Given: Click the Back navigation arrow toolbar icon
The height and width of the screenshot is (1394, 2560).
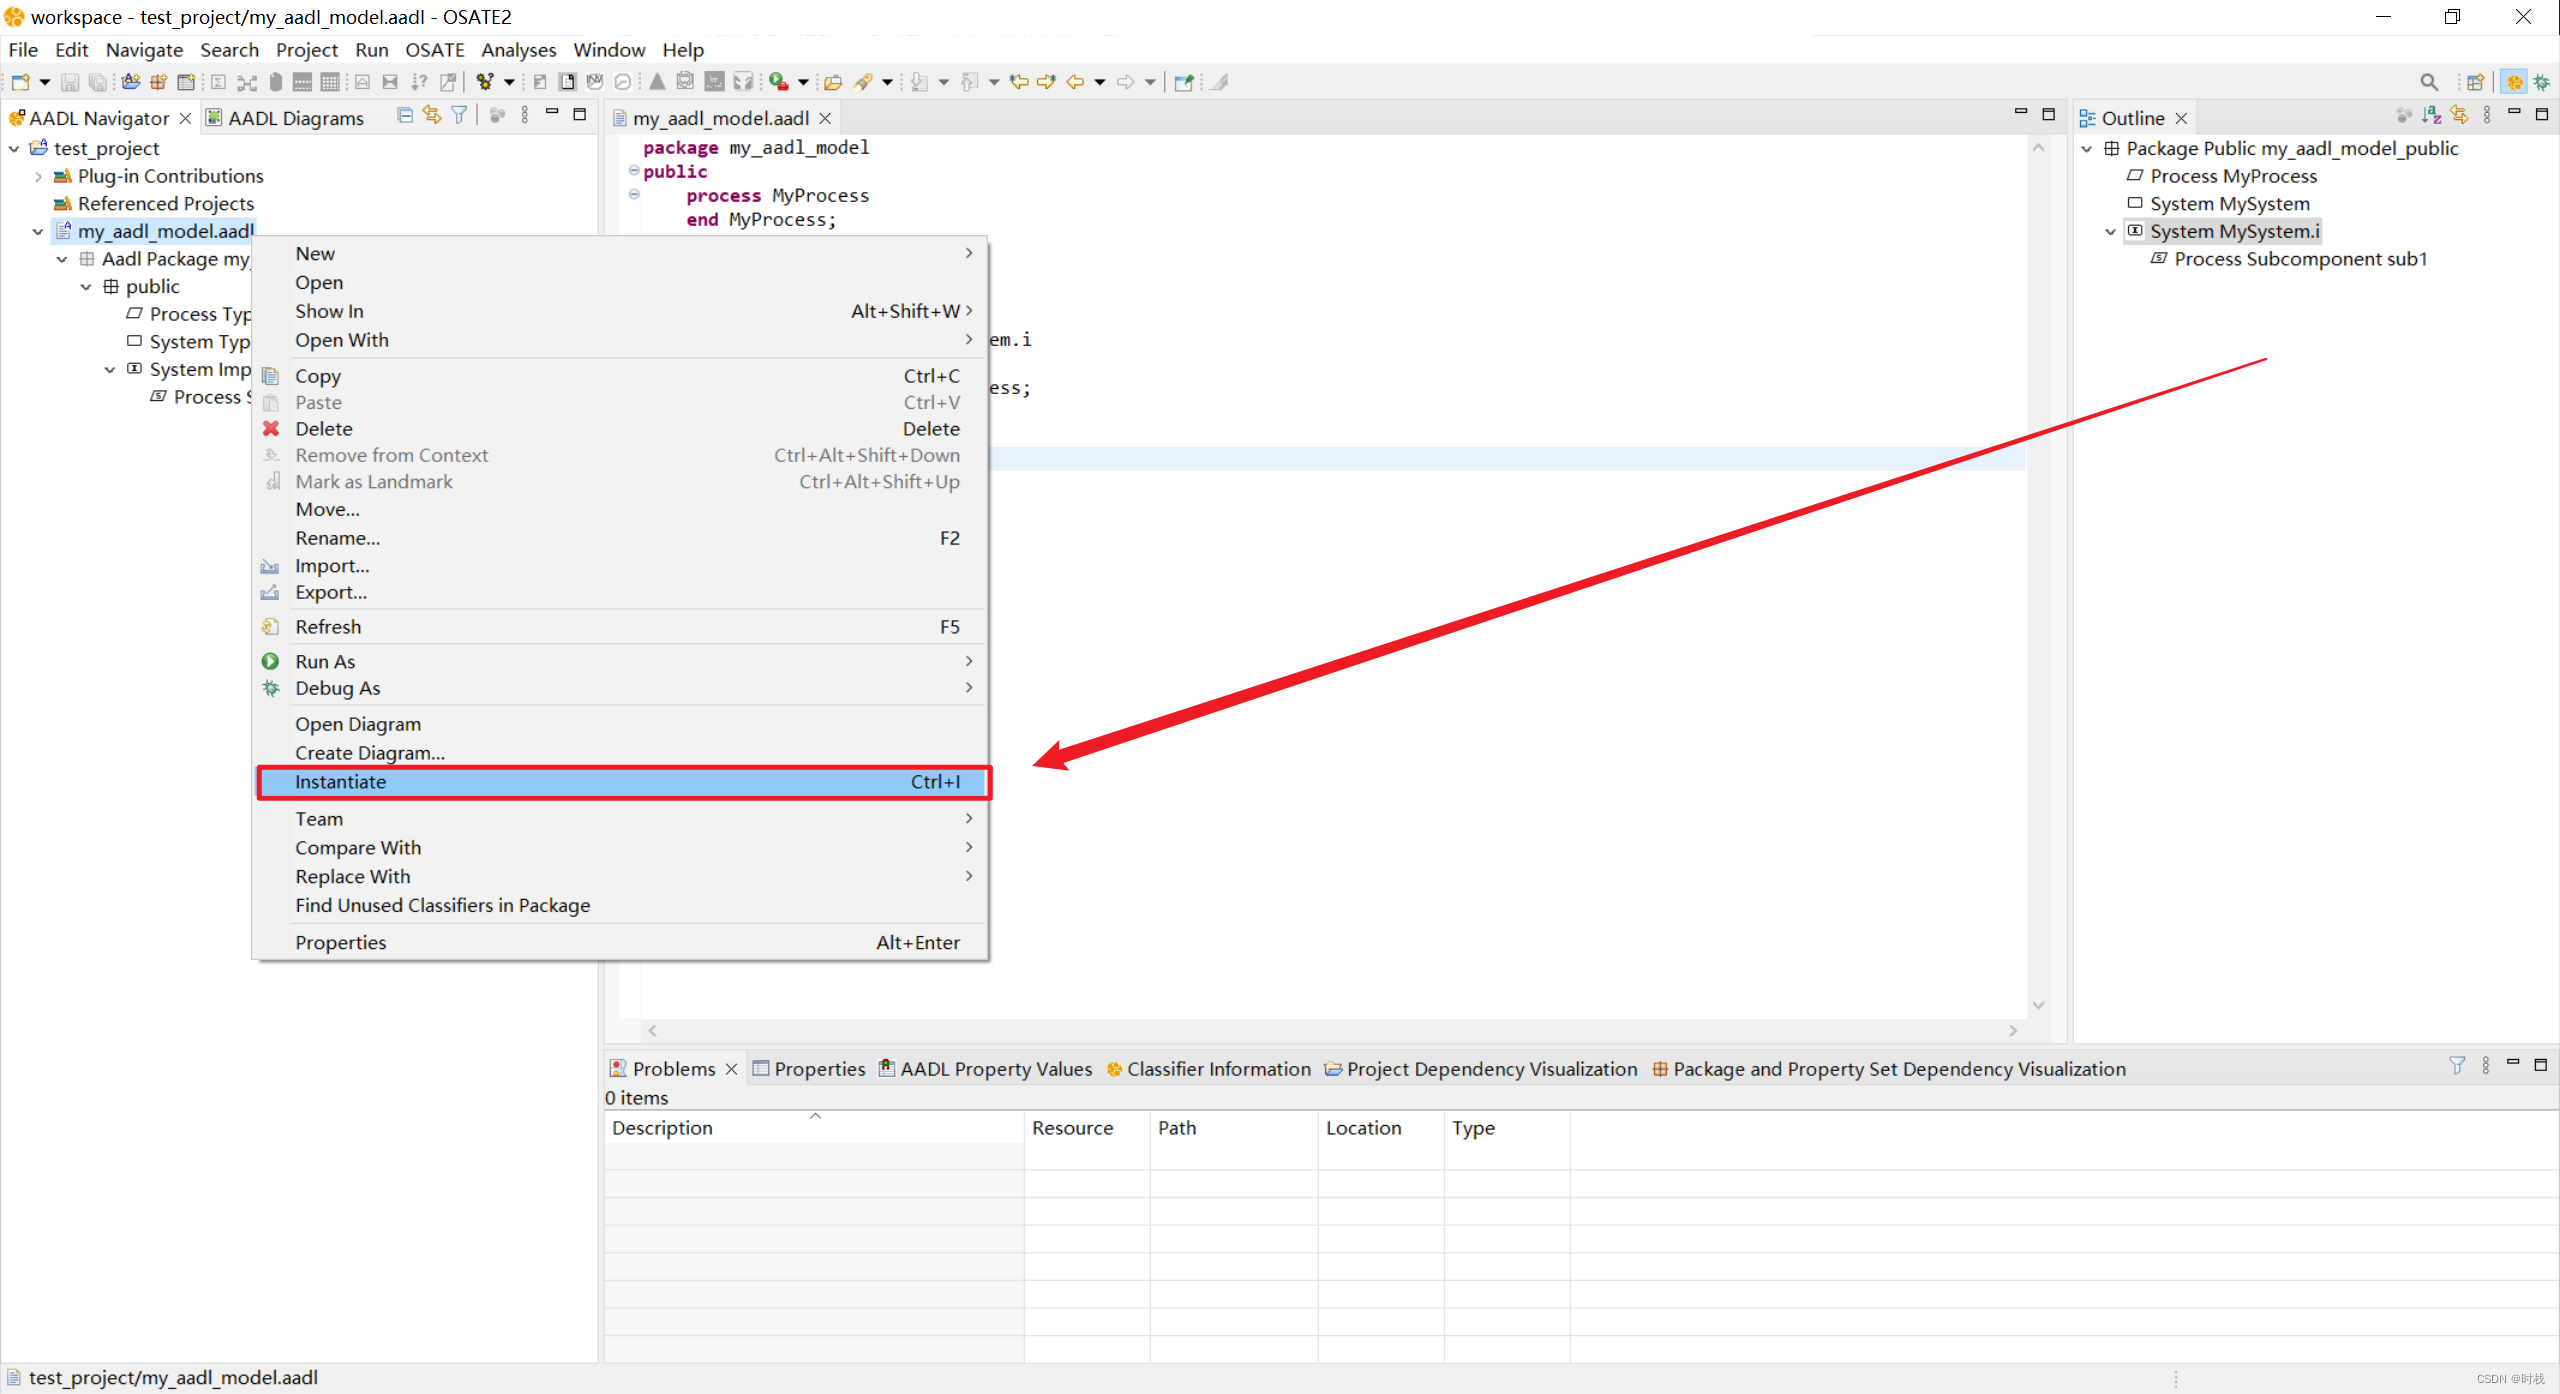Looking at the screenshot, I should (x=1076, y=82).
